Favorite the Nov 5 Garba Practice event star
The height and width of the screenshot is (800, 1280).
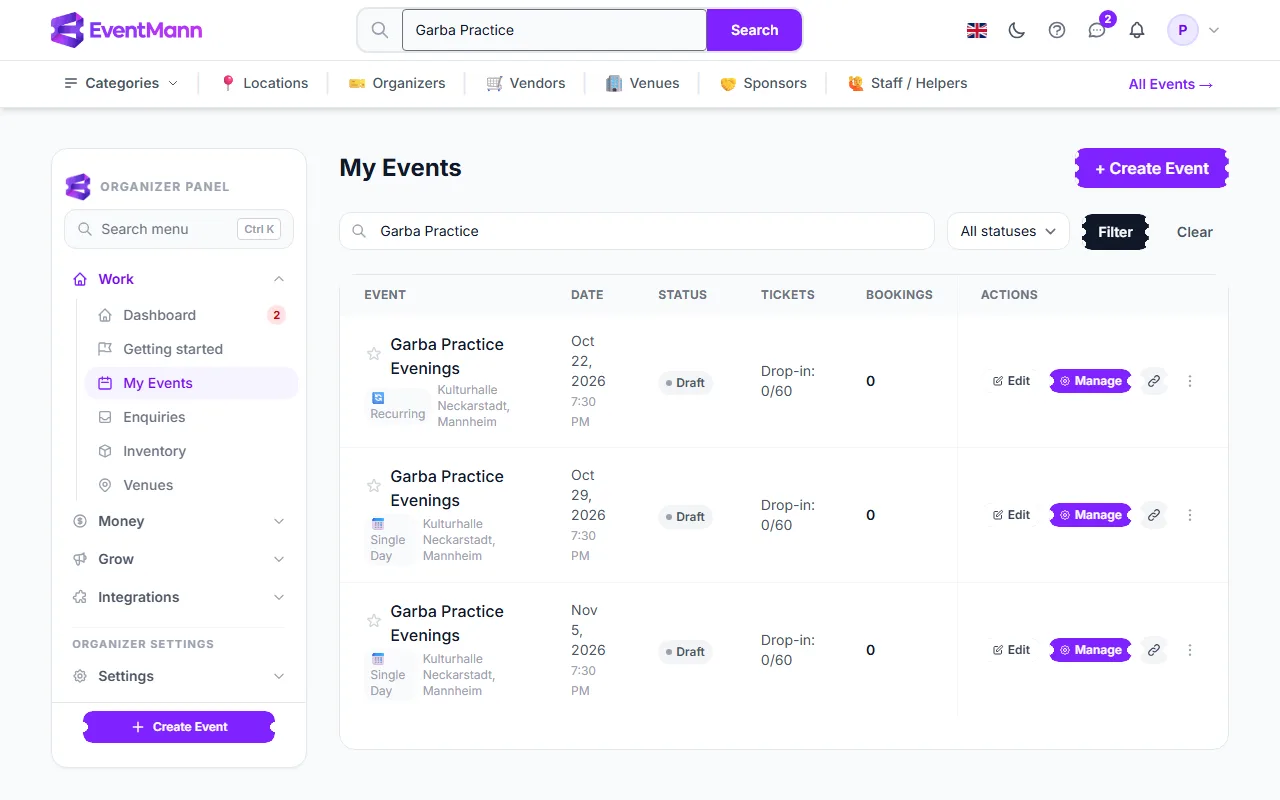pos(374,620)
